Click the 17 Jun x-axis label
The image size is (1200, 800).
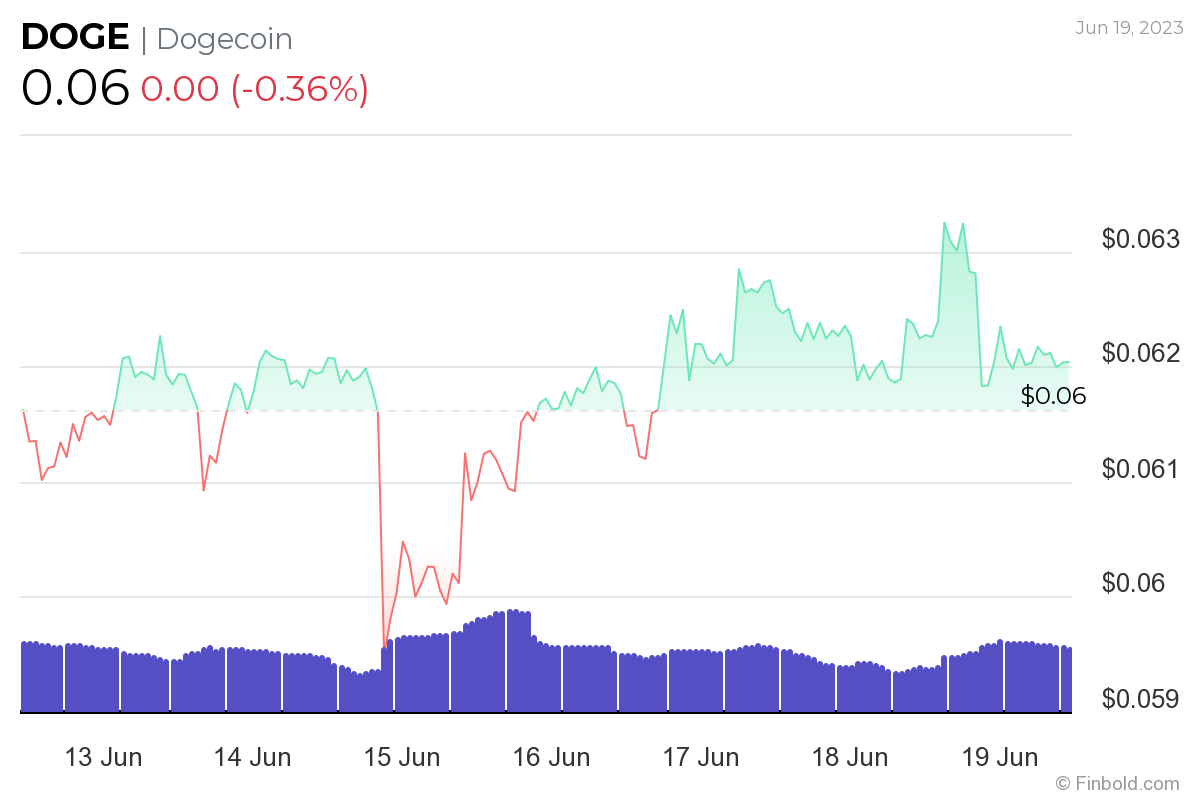700,757
